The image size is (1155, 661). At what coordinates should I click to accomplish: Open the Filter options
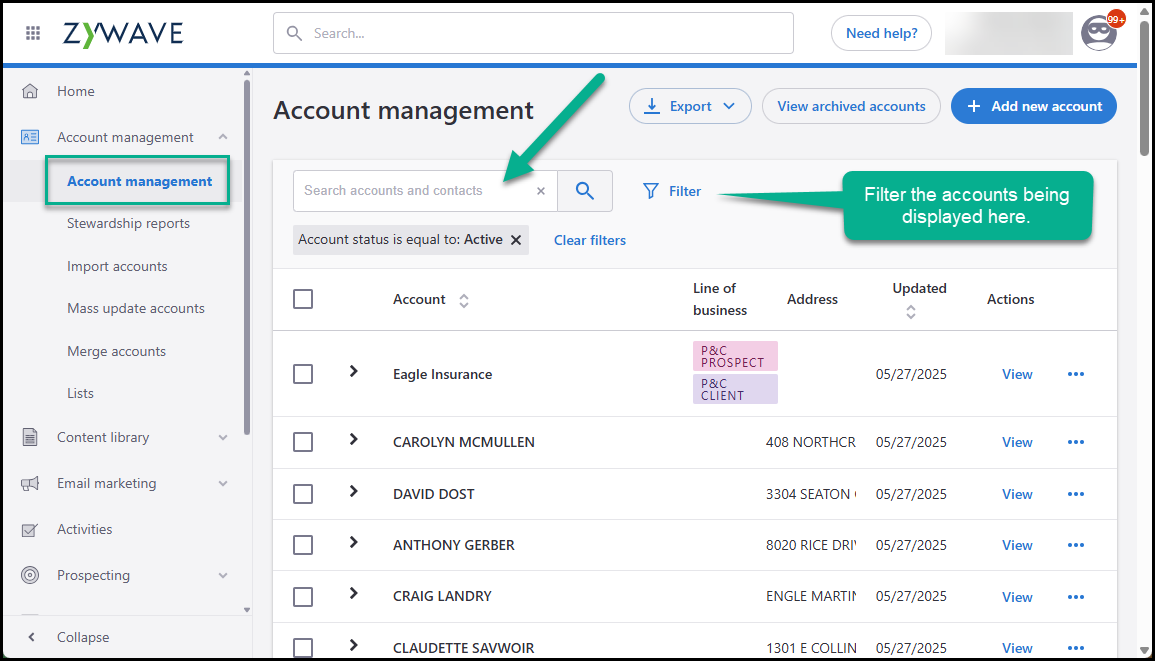[672, 192]
